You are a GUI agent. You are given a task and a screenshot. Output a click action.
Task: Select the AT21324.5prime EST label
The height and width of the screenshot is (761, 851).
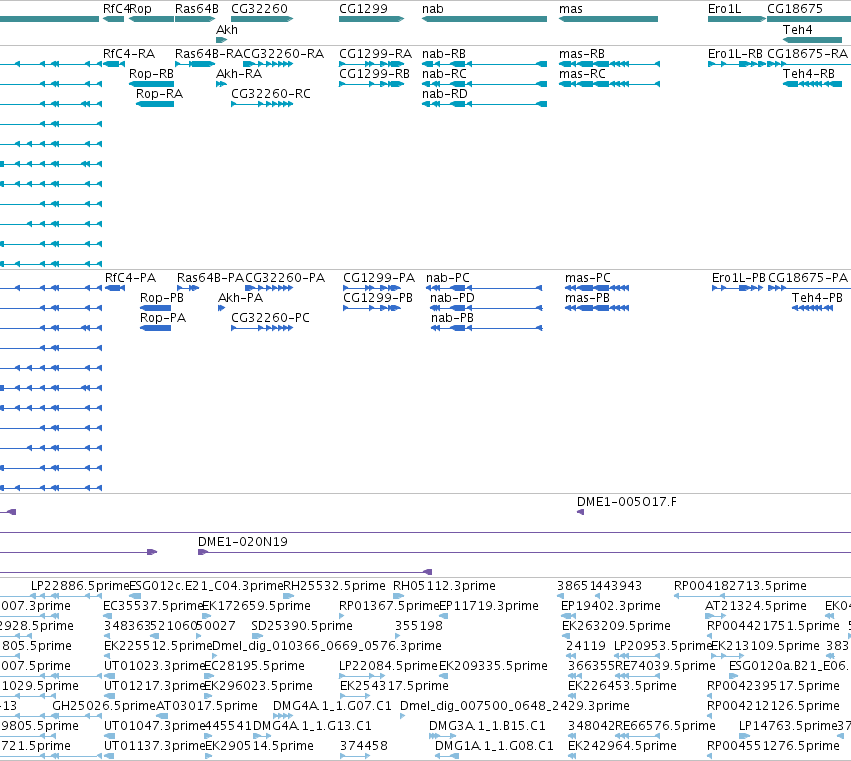pos(756,606)
